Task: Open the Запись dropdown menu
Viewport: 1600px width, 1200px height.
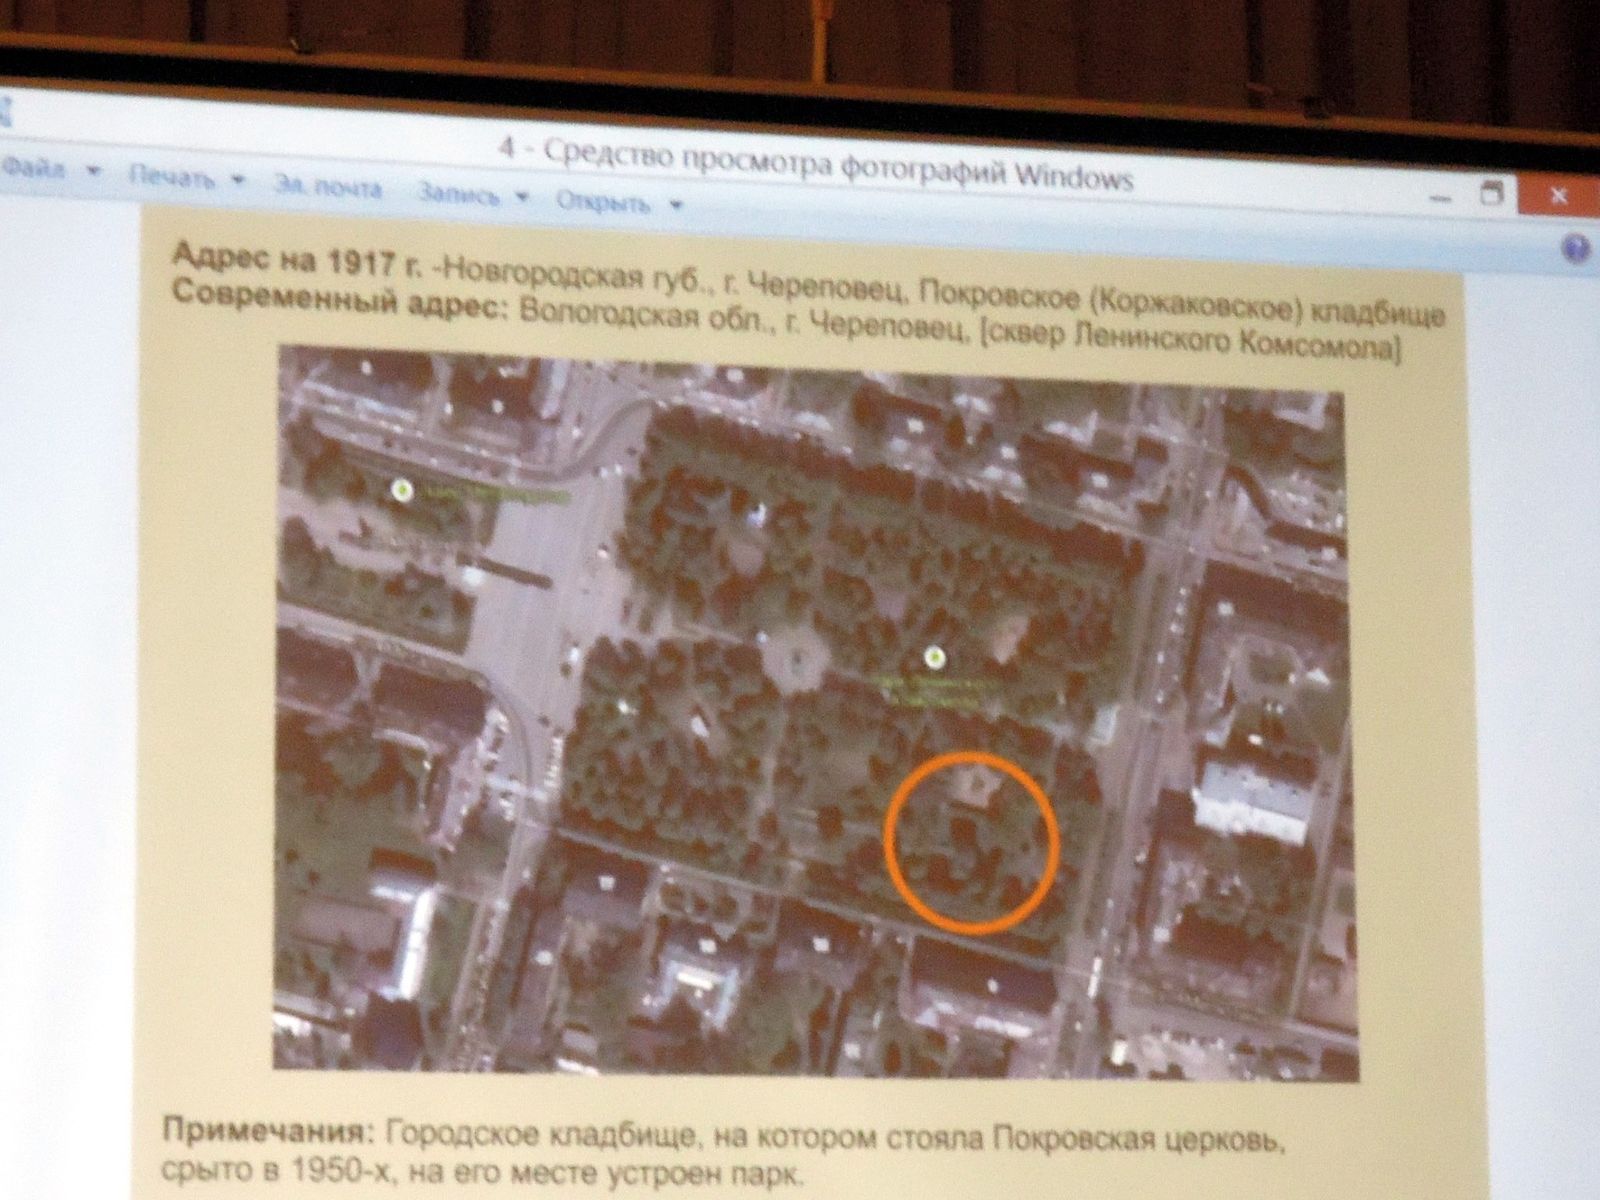Action: click(x=473, y=195)
